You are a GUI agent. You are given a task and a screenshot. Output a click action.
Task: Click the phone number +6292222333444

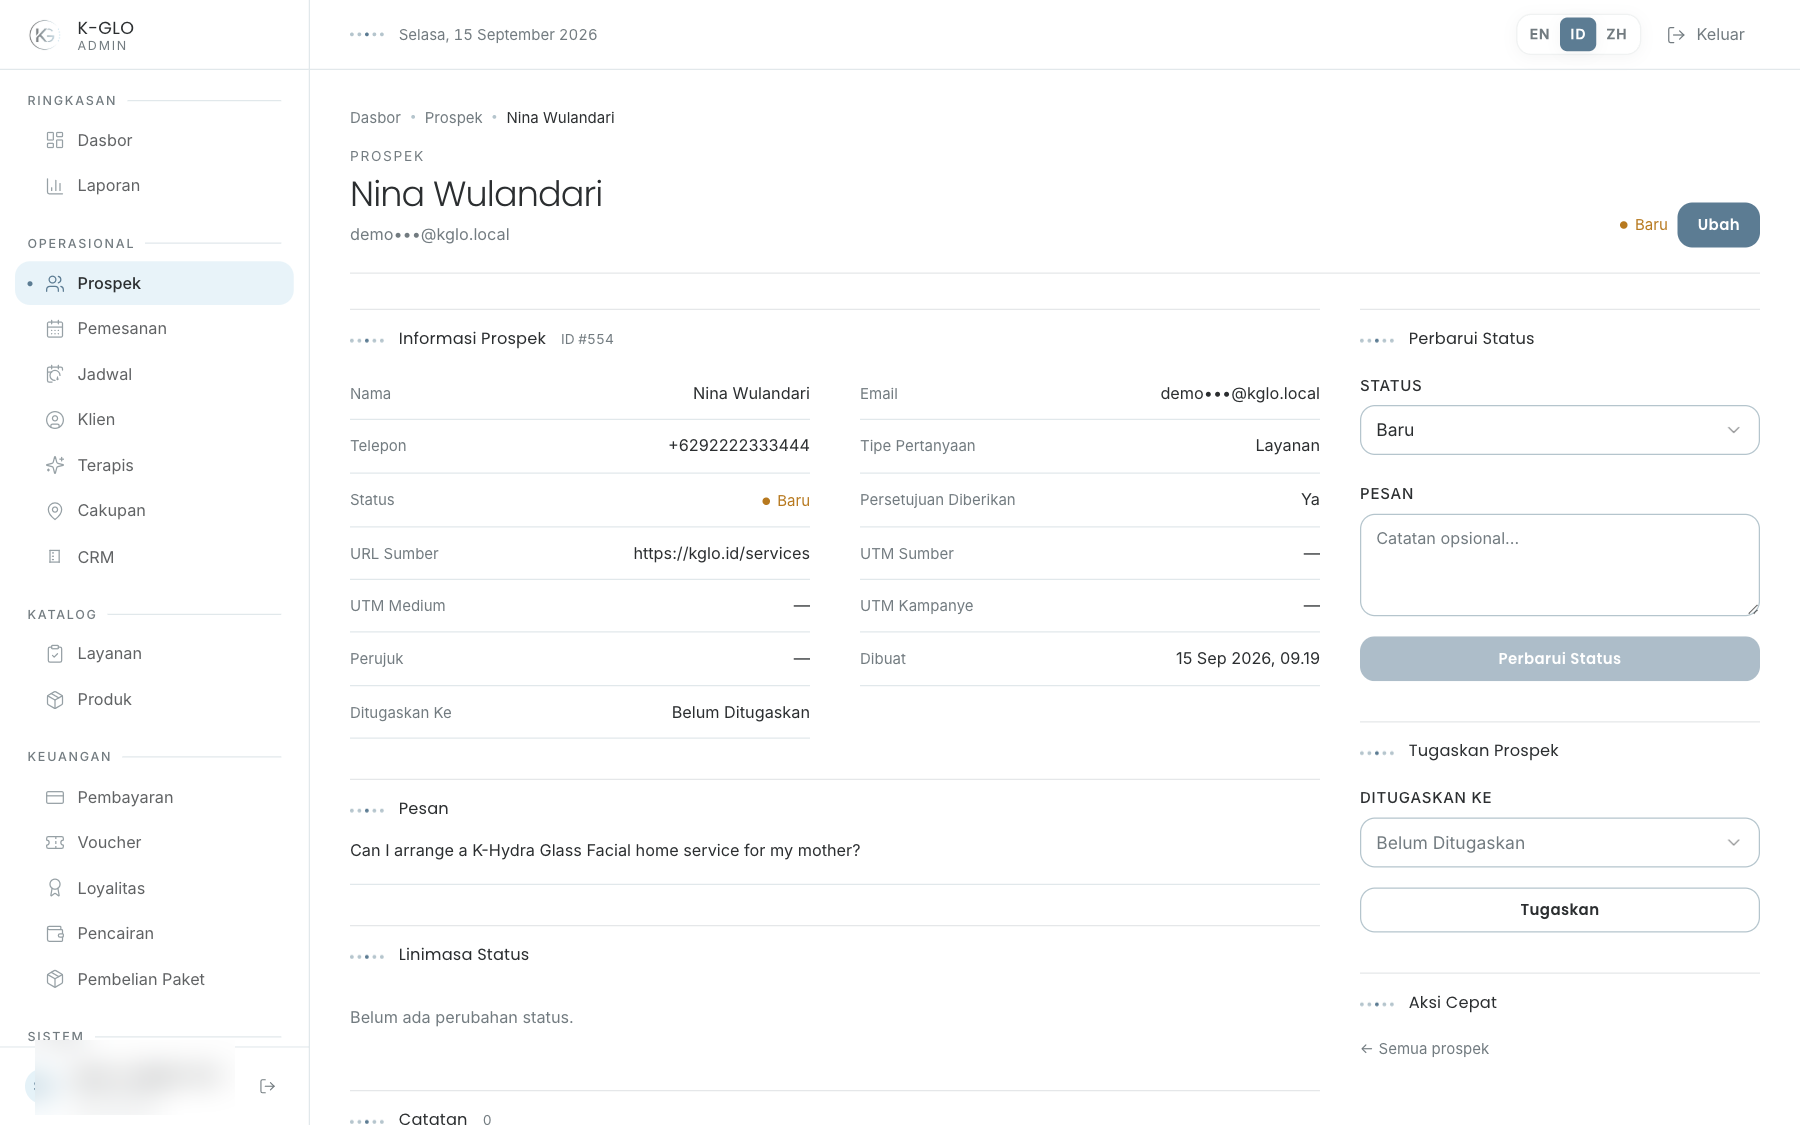coord(739,446)
